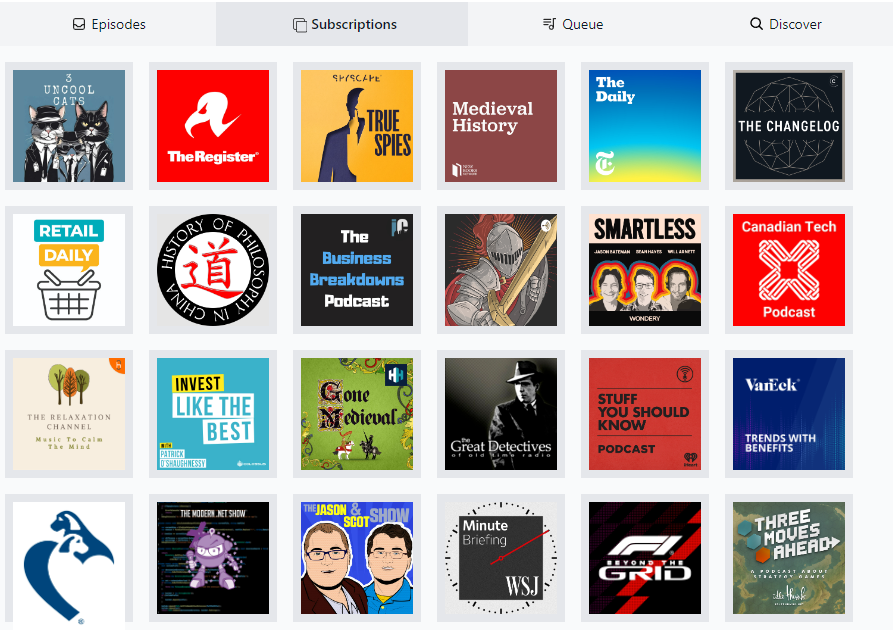Open the Episodes tab

[109, 24]
